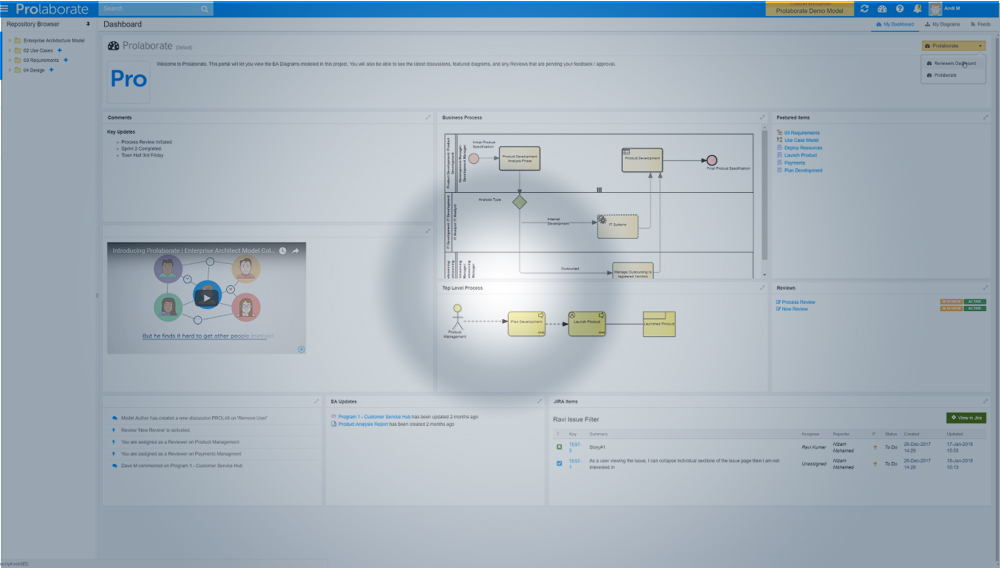
Task: Open the New Review link in Reviews
Action: tap(795, 309)
